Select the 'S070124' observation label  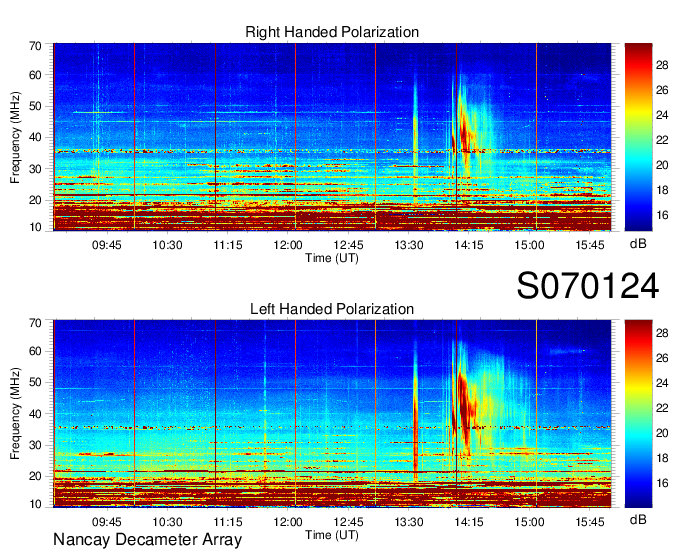(588, 285)
